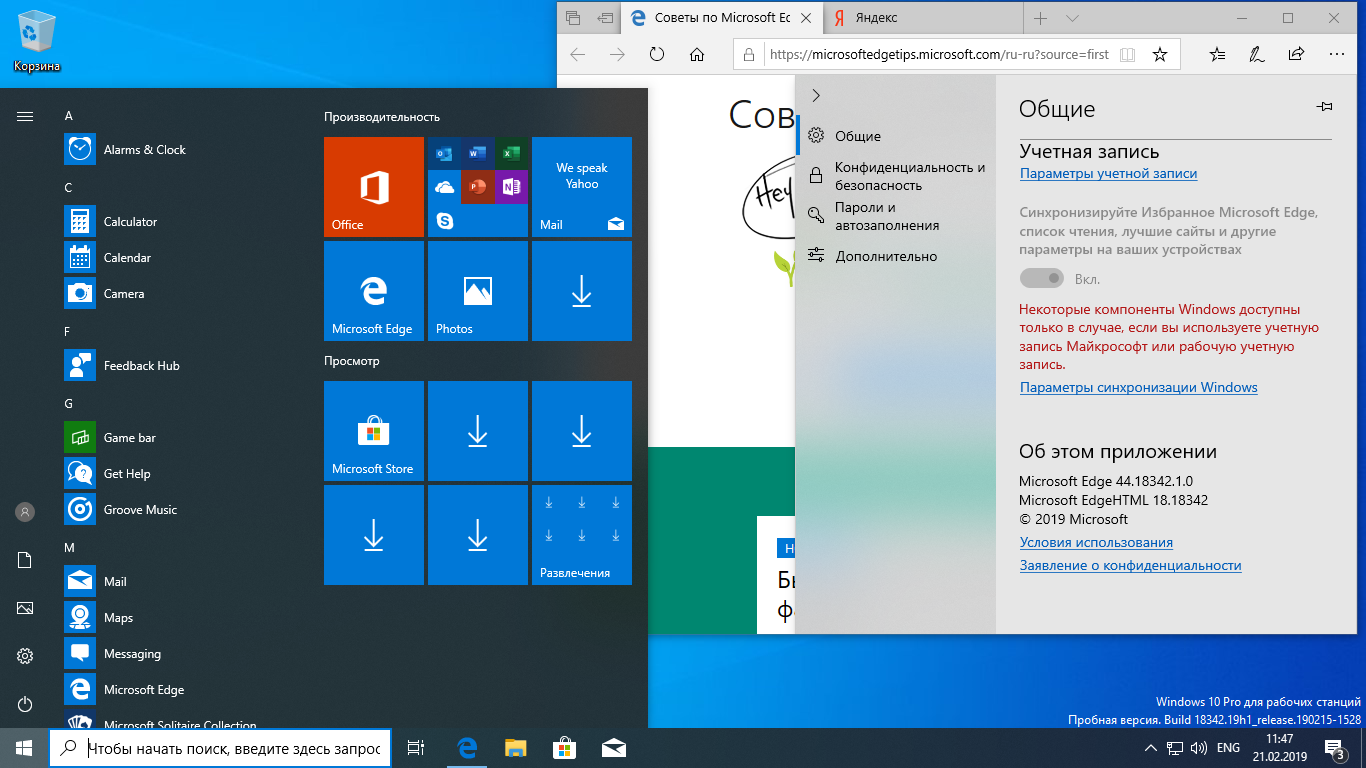Click the ENG language indicator

1228,748
